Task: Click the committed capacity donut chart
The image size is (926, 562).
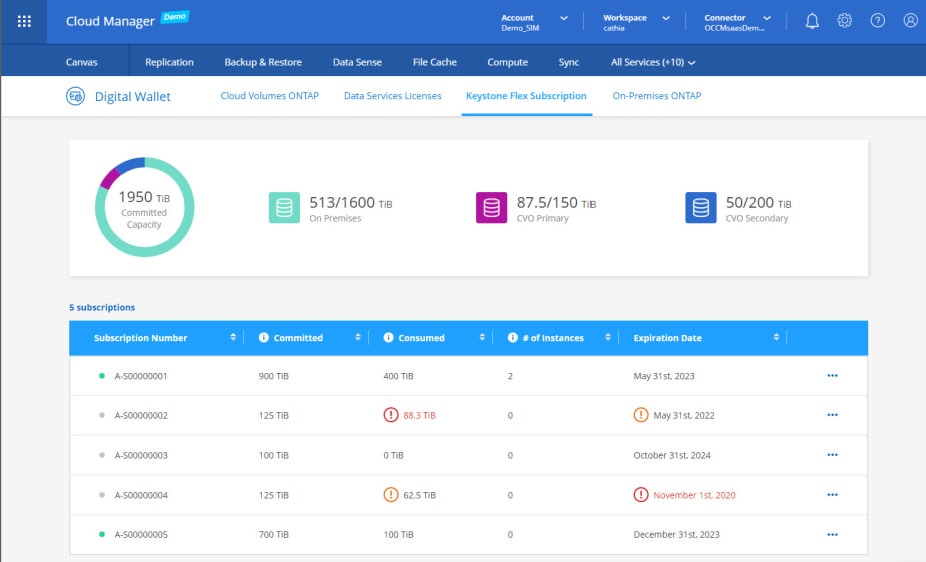Action: (x=144, y=207)
